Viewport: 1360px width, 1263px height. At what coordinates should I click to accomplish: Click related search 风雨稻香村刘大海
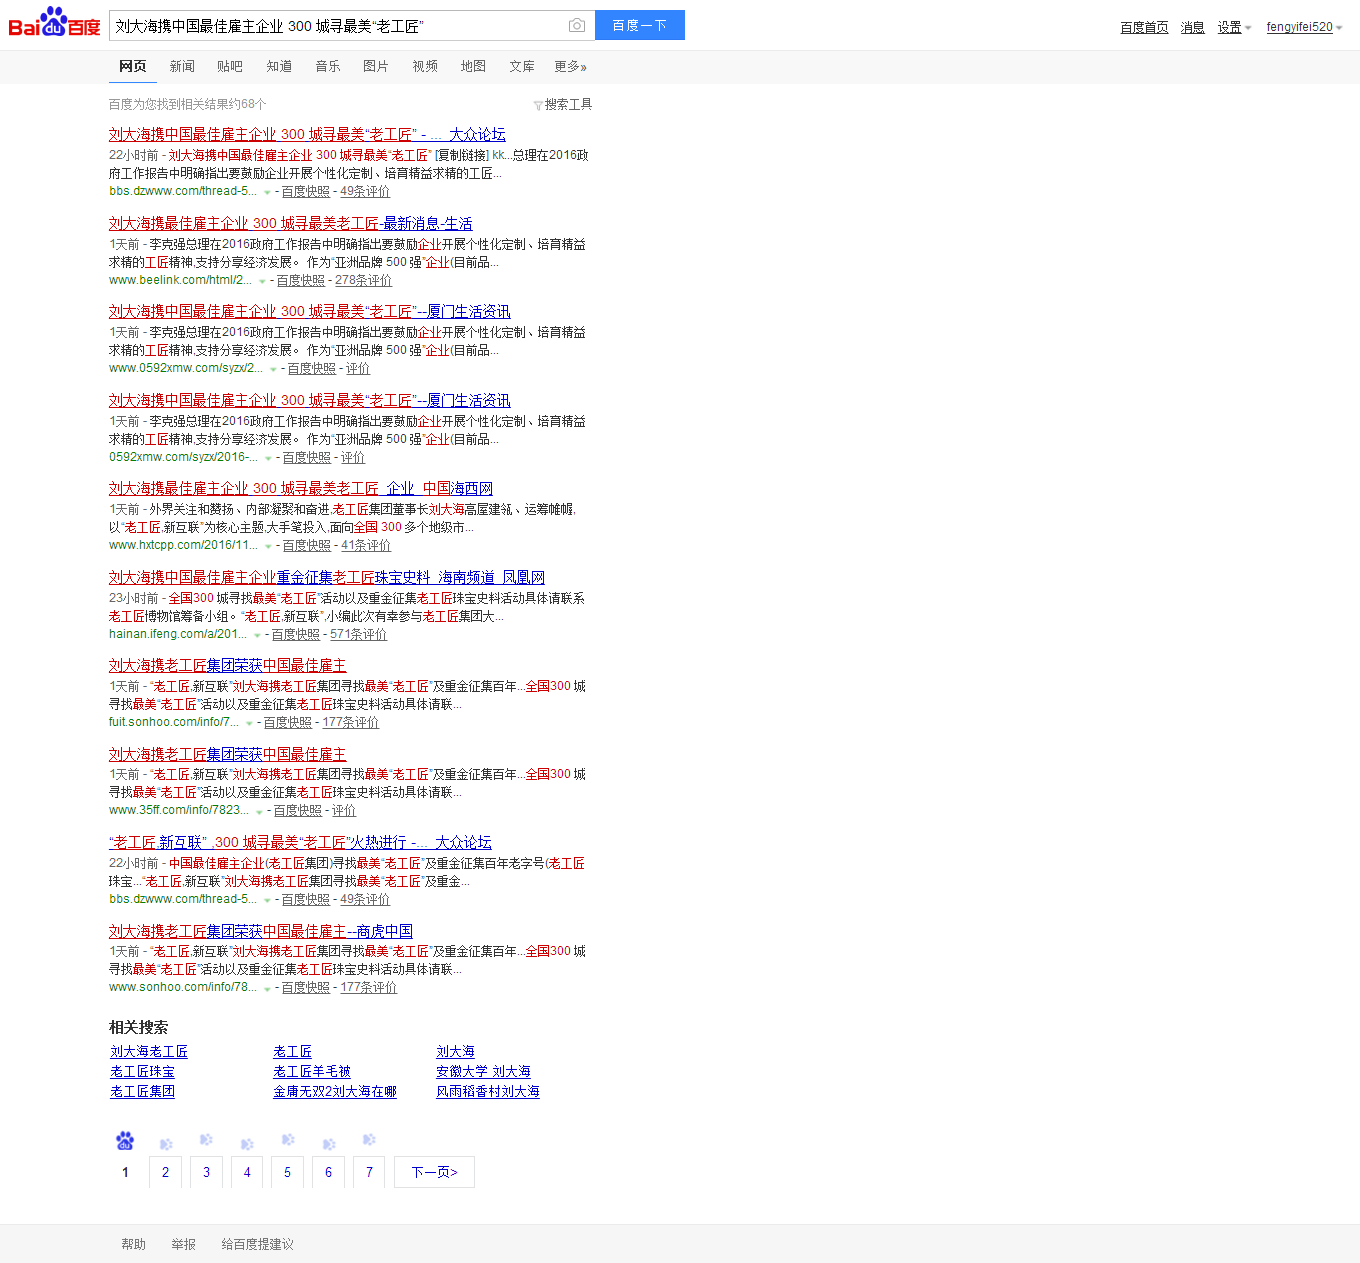488,1091
